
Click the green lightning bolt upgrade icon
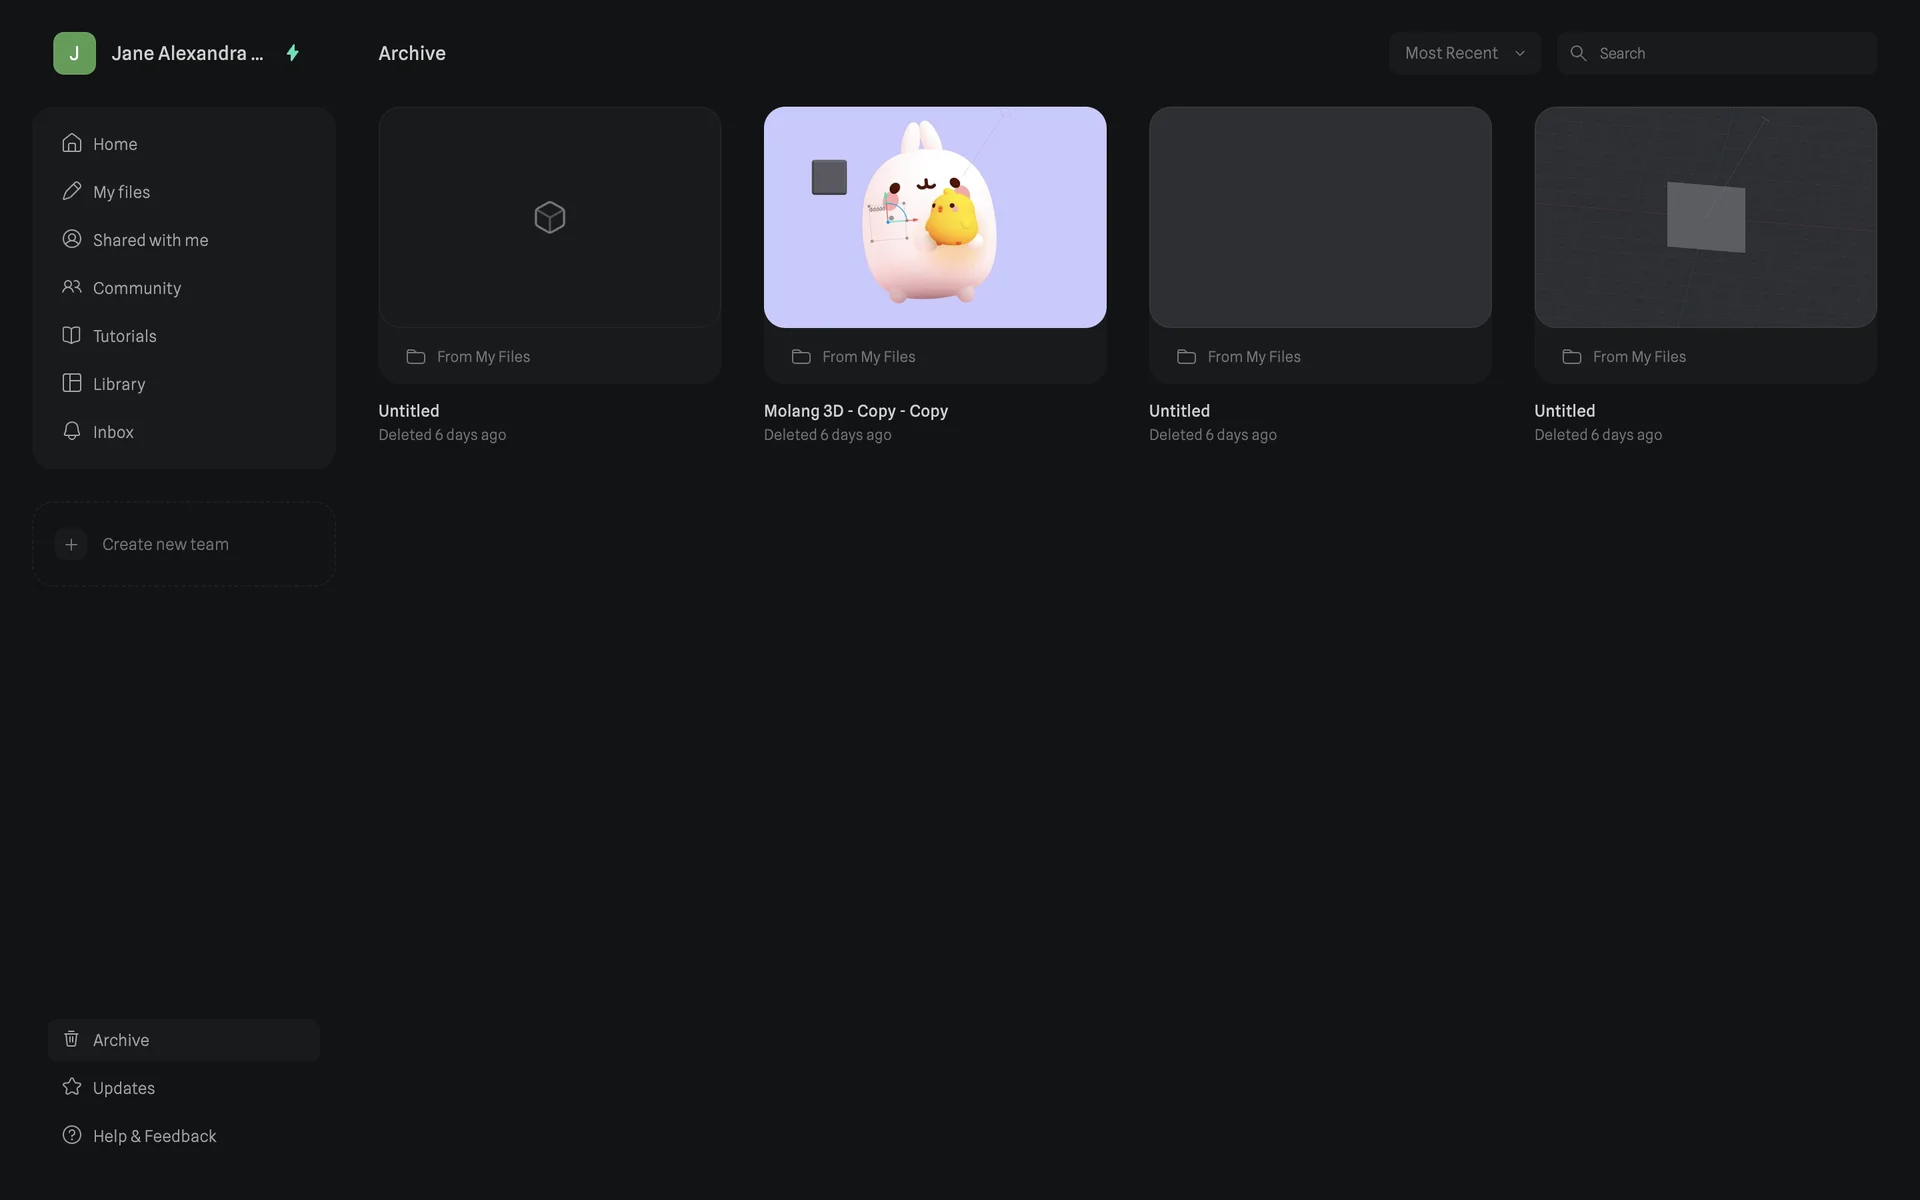click(293, 53)
